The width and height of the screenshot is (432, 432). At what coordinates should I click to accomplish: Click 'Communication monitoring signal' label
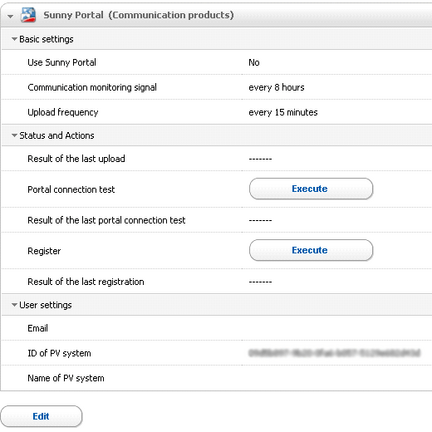tap(92, 88)
